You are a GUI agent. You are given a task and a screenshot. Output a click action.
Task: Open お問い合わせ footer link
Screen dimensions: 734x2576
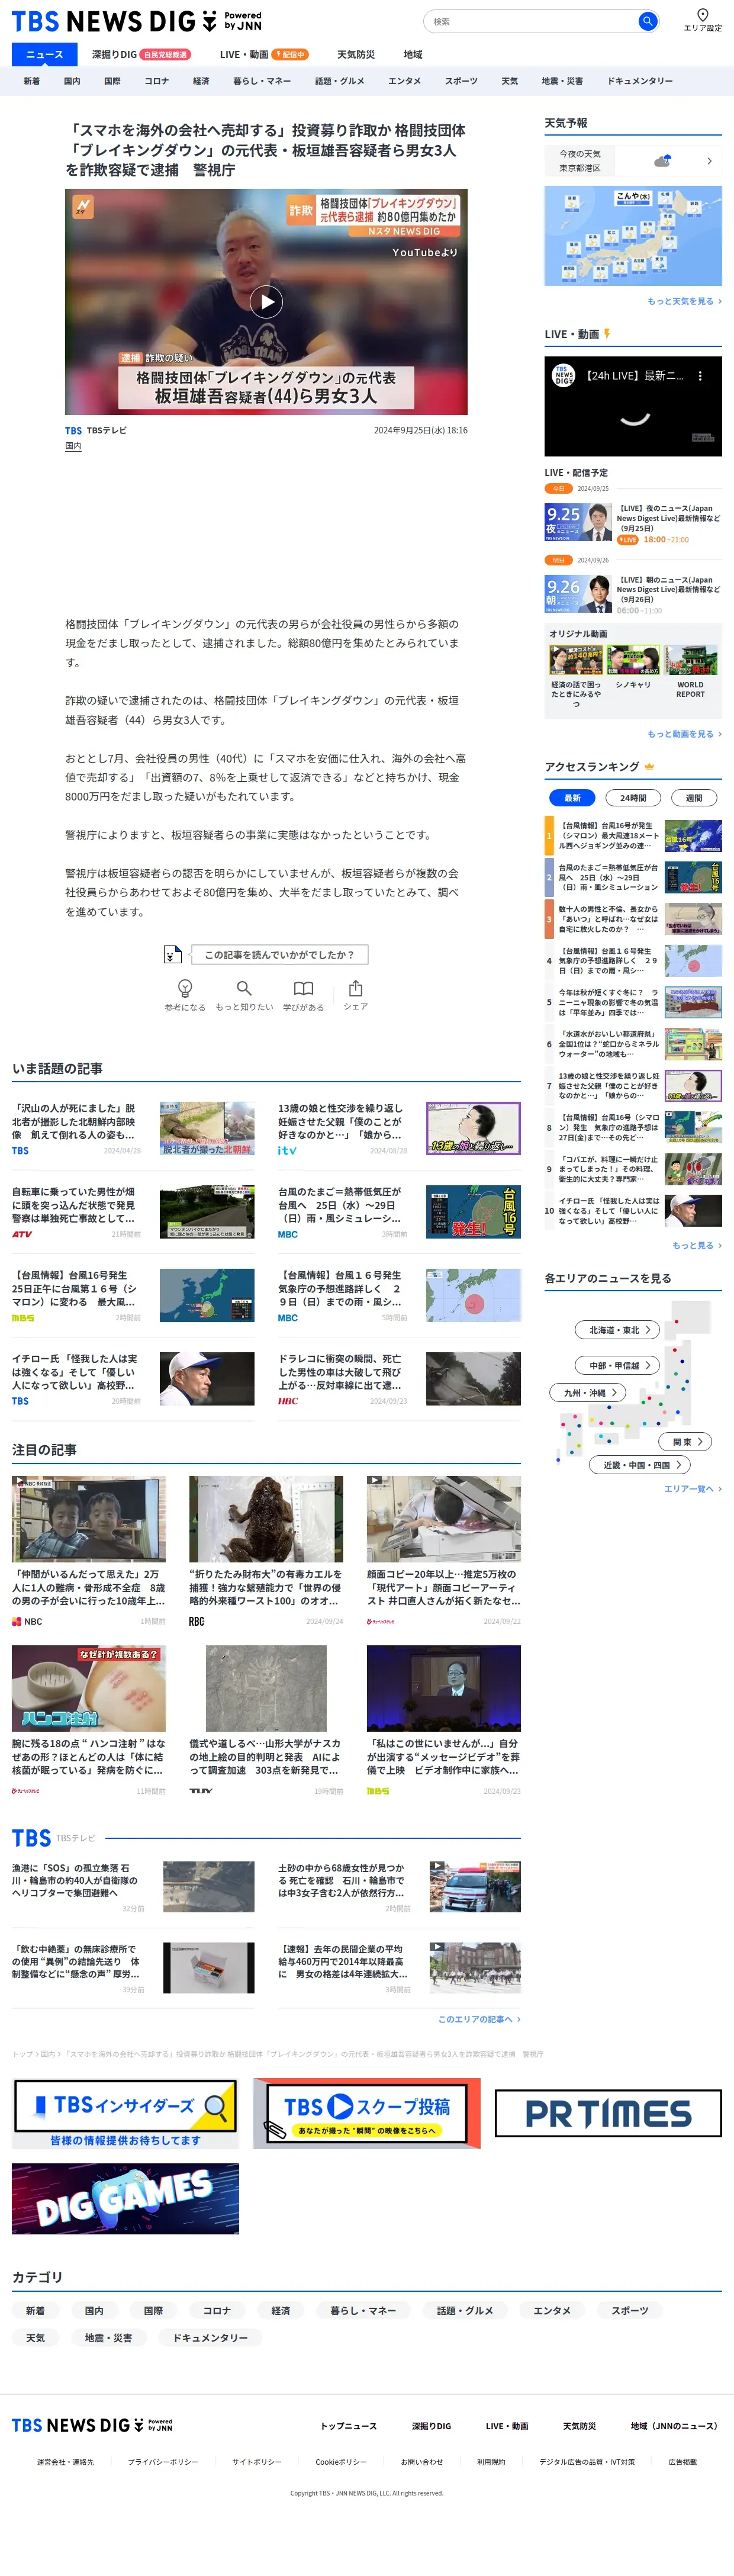pos(422,2462)
